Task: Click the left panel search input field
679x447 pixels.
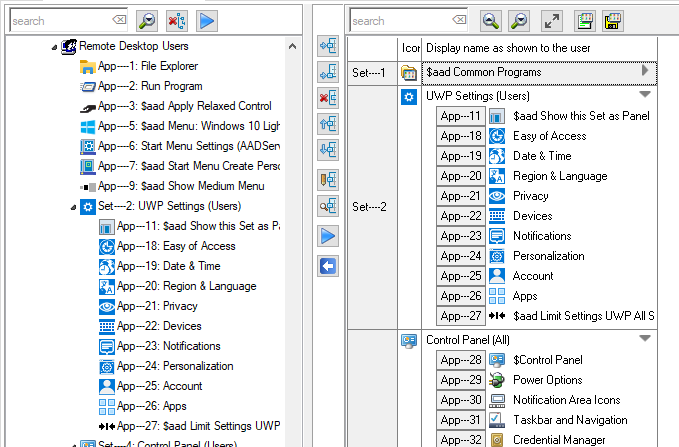Action: 58,20
